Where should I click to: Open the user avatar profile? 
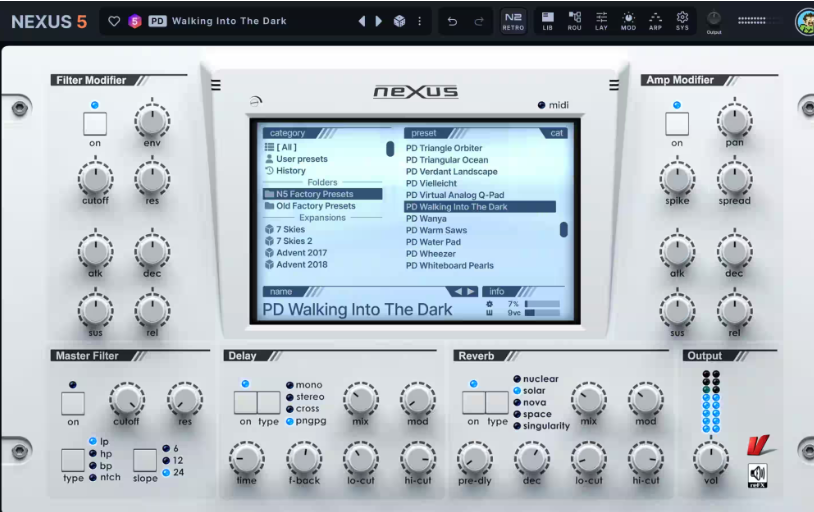(805, 22)
